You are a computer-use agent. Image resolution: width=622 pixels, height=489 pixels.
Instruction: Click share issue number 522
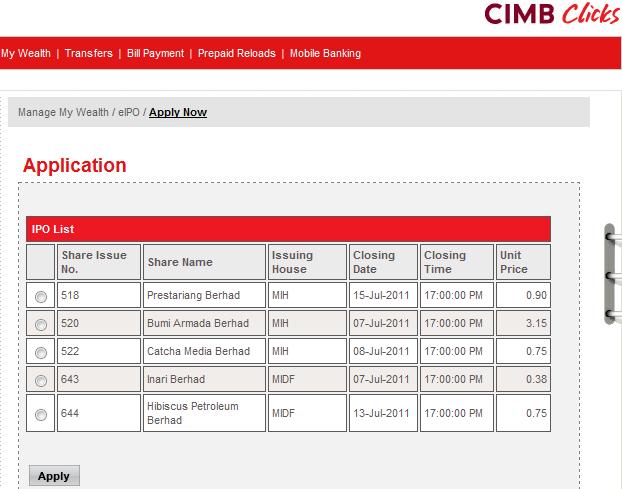tap(70, 351)
